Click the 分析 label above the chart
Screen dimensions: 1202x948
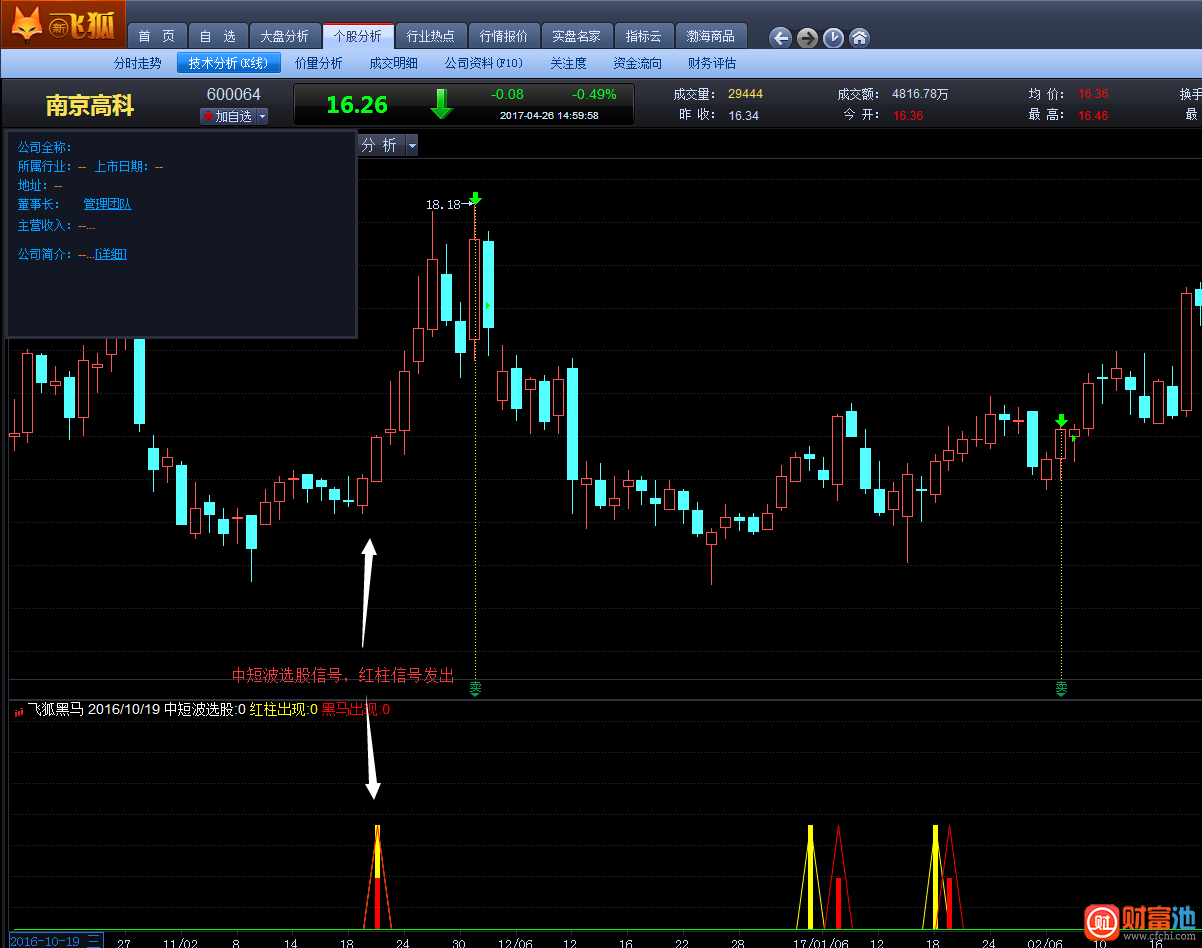(x=379, y=146)
